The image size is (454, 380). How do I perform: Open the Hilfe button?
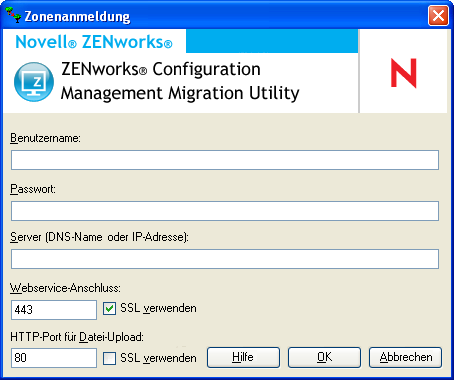click(x=243, y=358)
